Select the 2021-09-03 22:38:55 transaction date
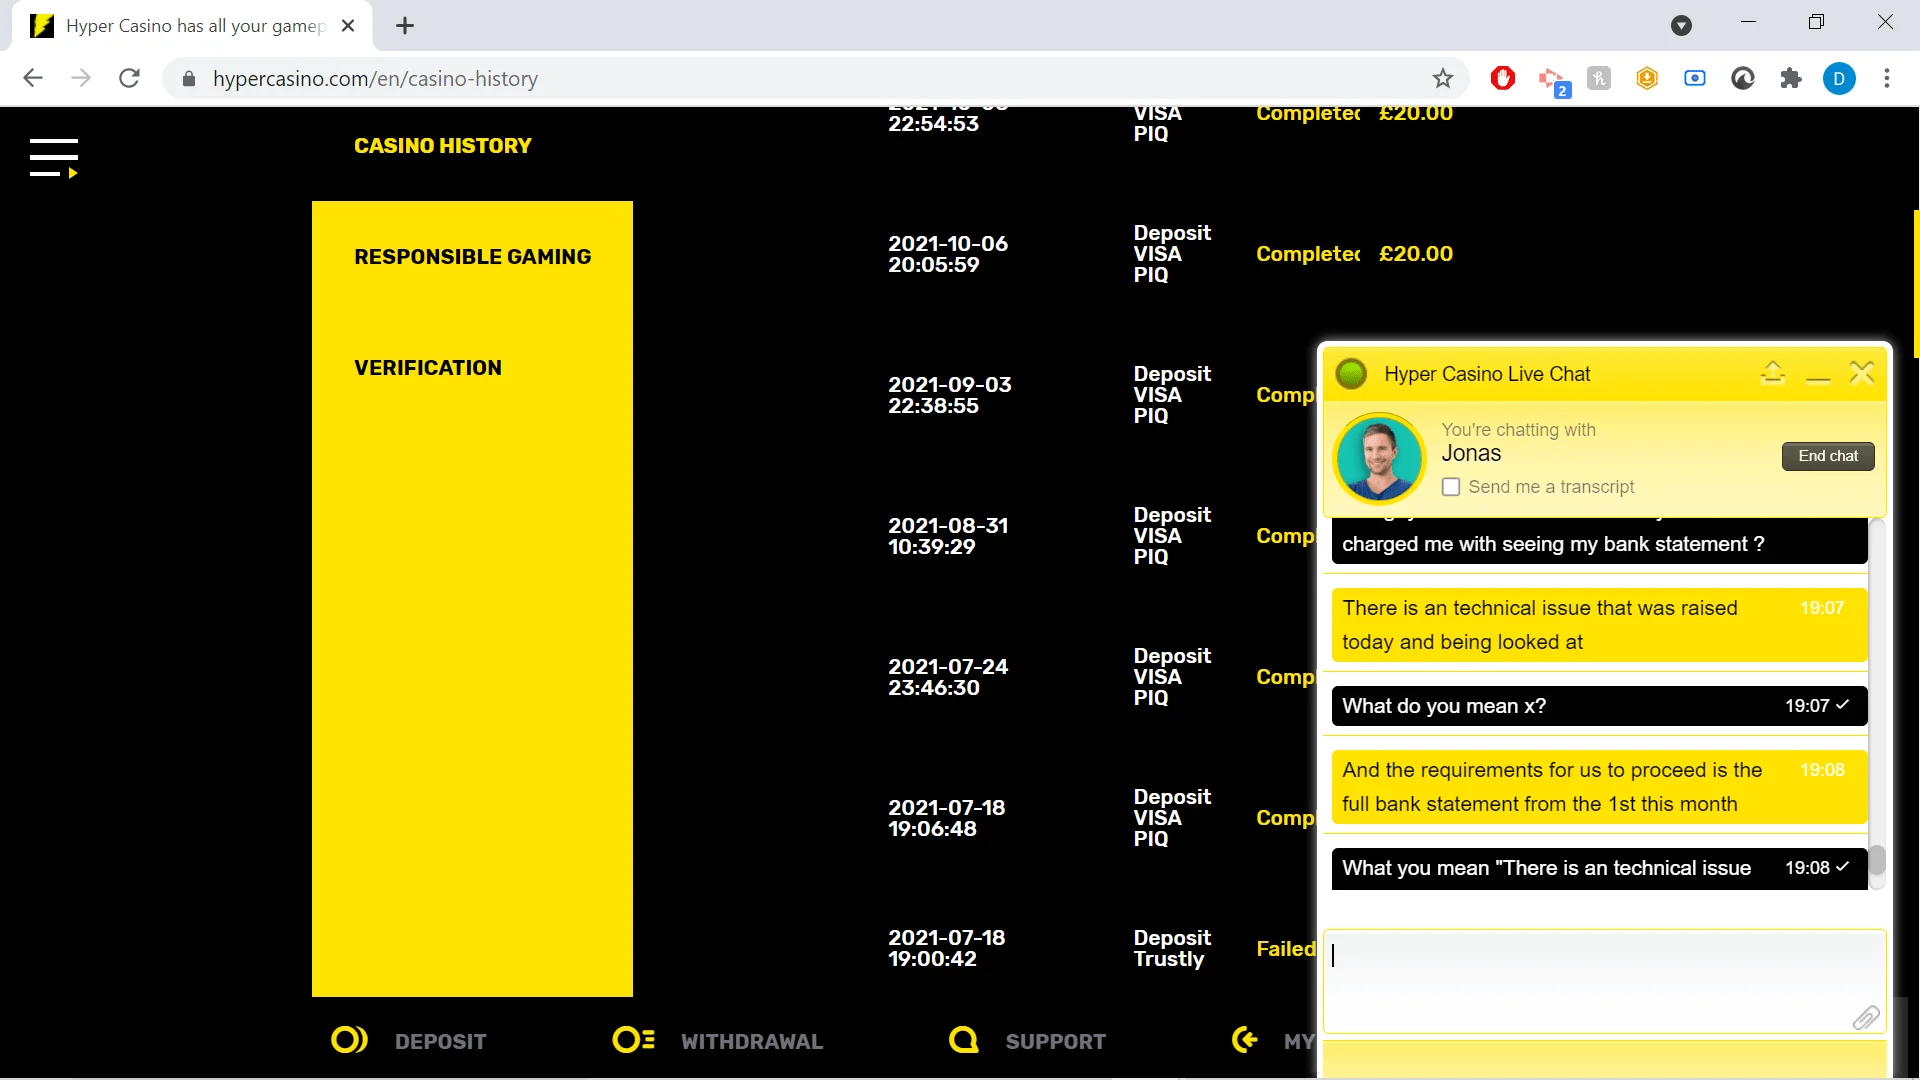This screenshot has width=1920, height=1080. [950, 395]
